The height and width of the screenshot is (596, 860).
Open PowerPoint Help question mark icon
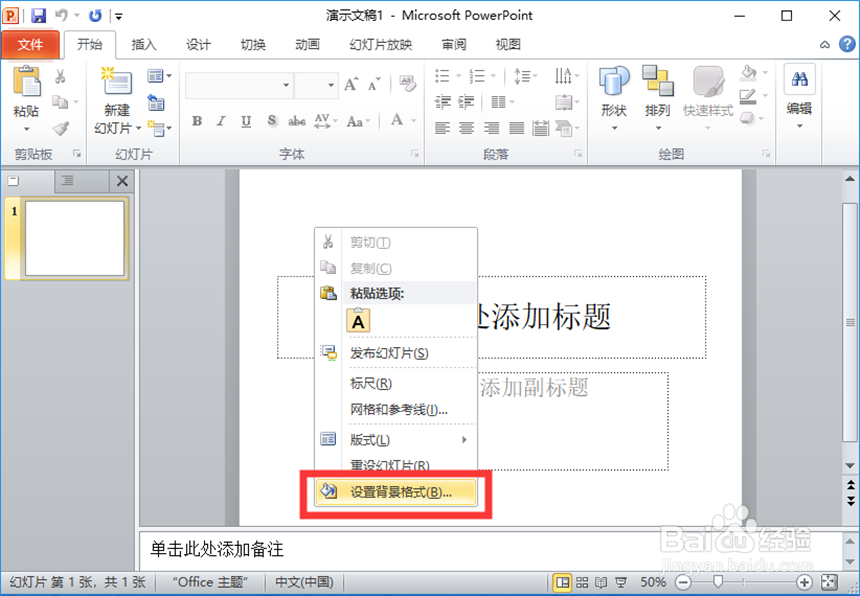tap(847, 44)
